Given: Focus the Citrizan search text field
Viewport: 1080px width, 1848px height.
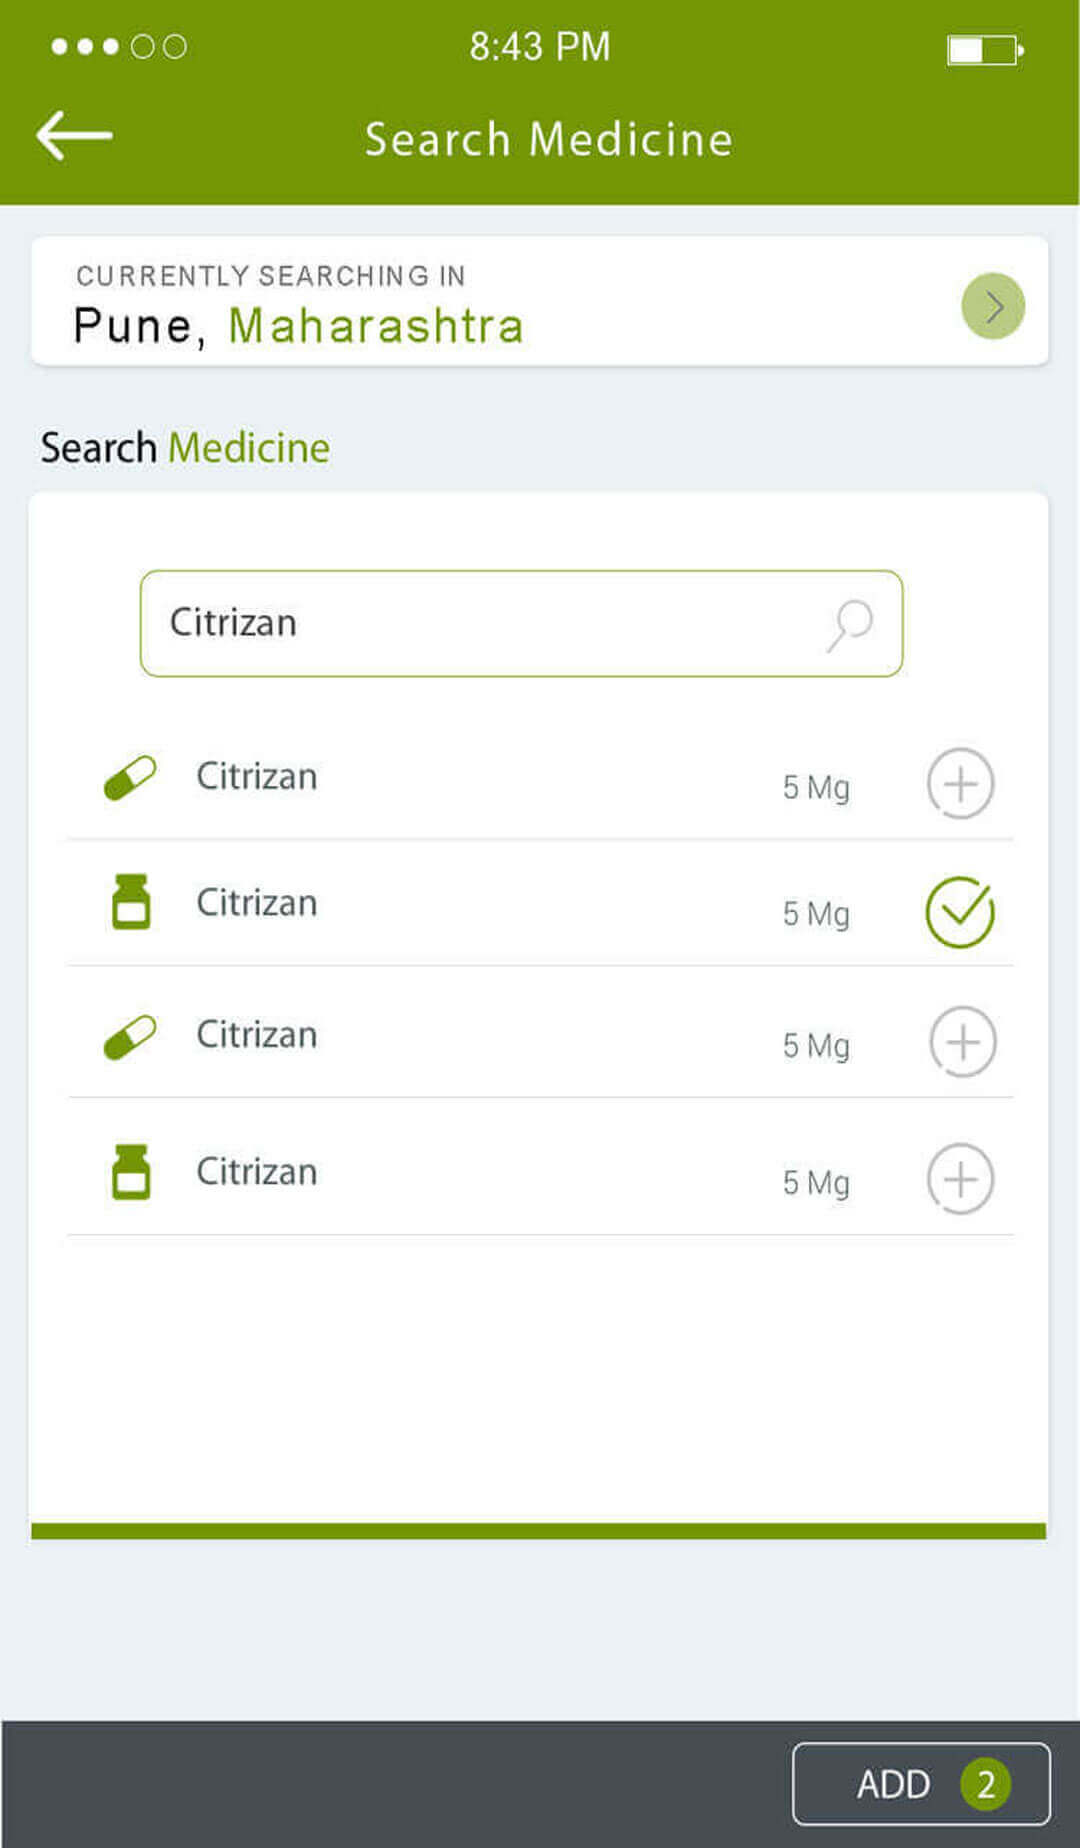Looking at the screenshot, I should point(490,623).
